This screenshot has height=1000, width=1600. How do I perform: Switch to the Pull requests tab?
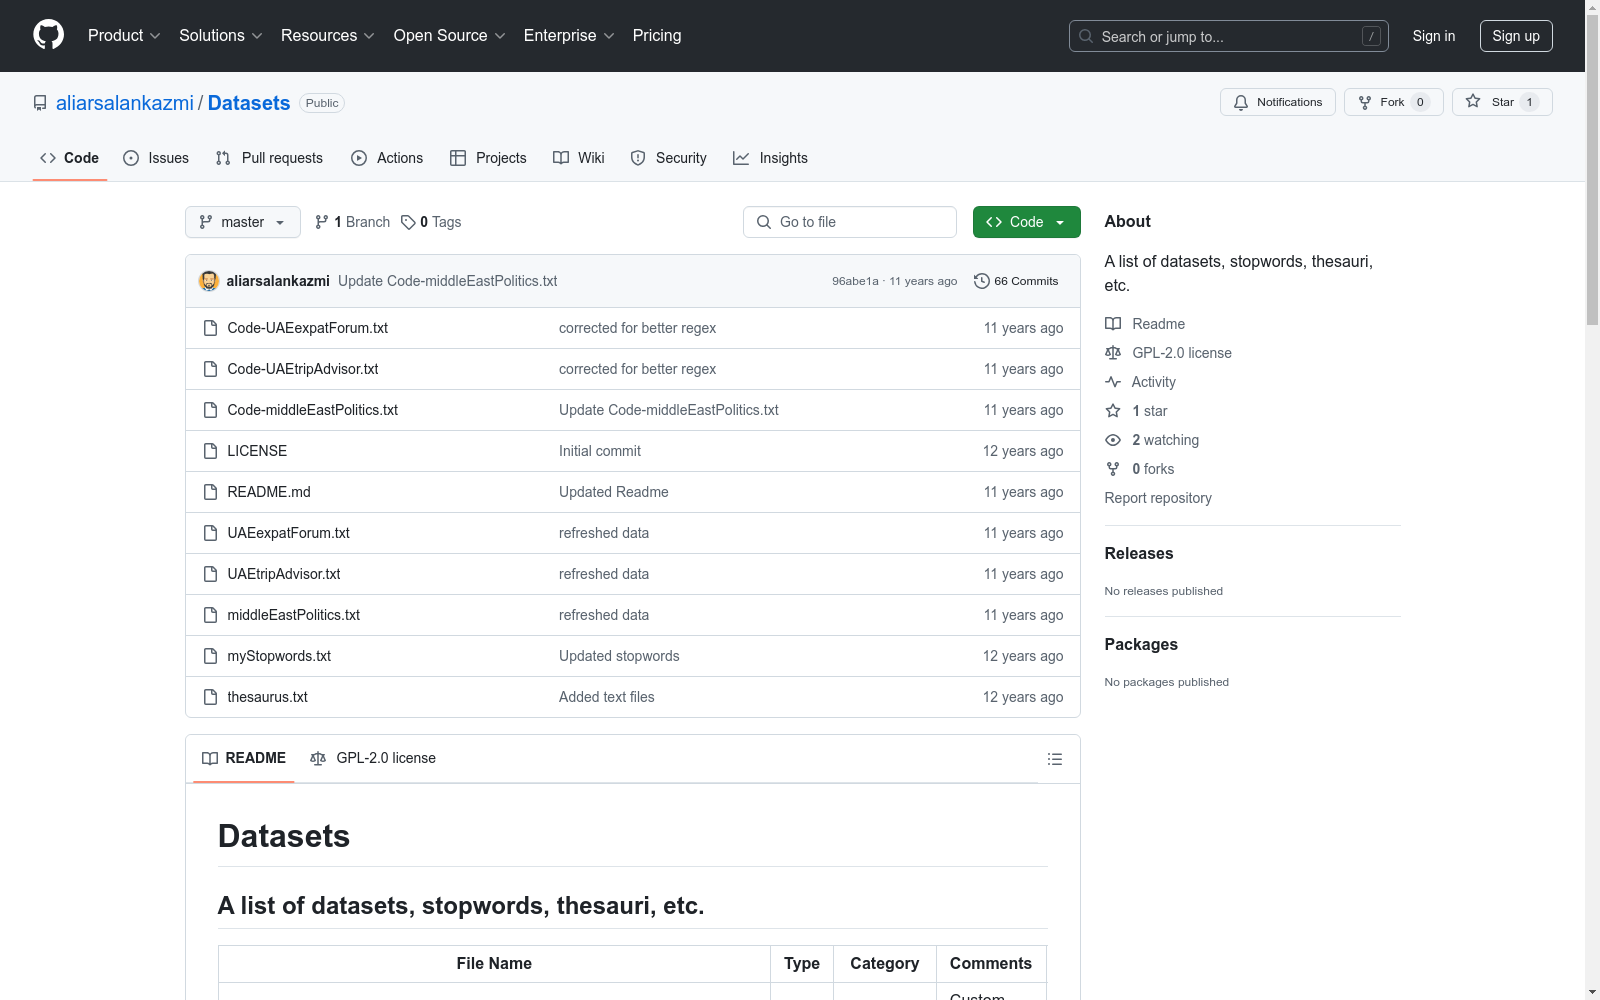click(269, 158)
